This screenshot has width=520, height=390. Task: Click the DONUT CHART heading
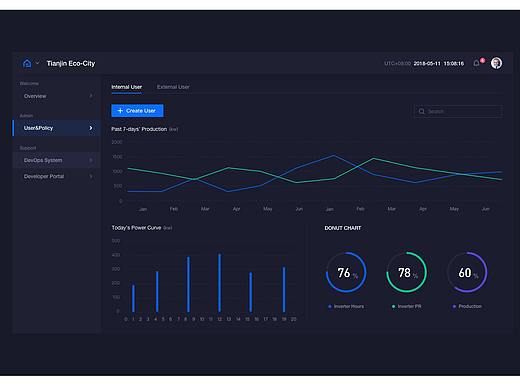[x=343, y=228]
